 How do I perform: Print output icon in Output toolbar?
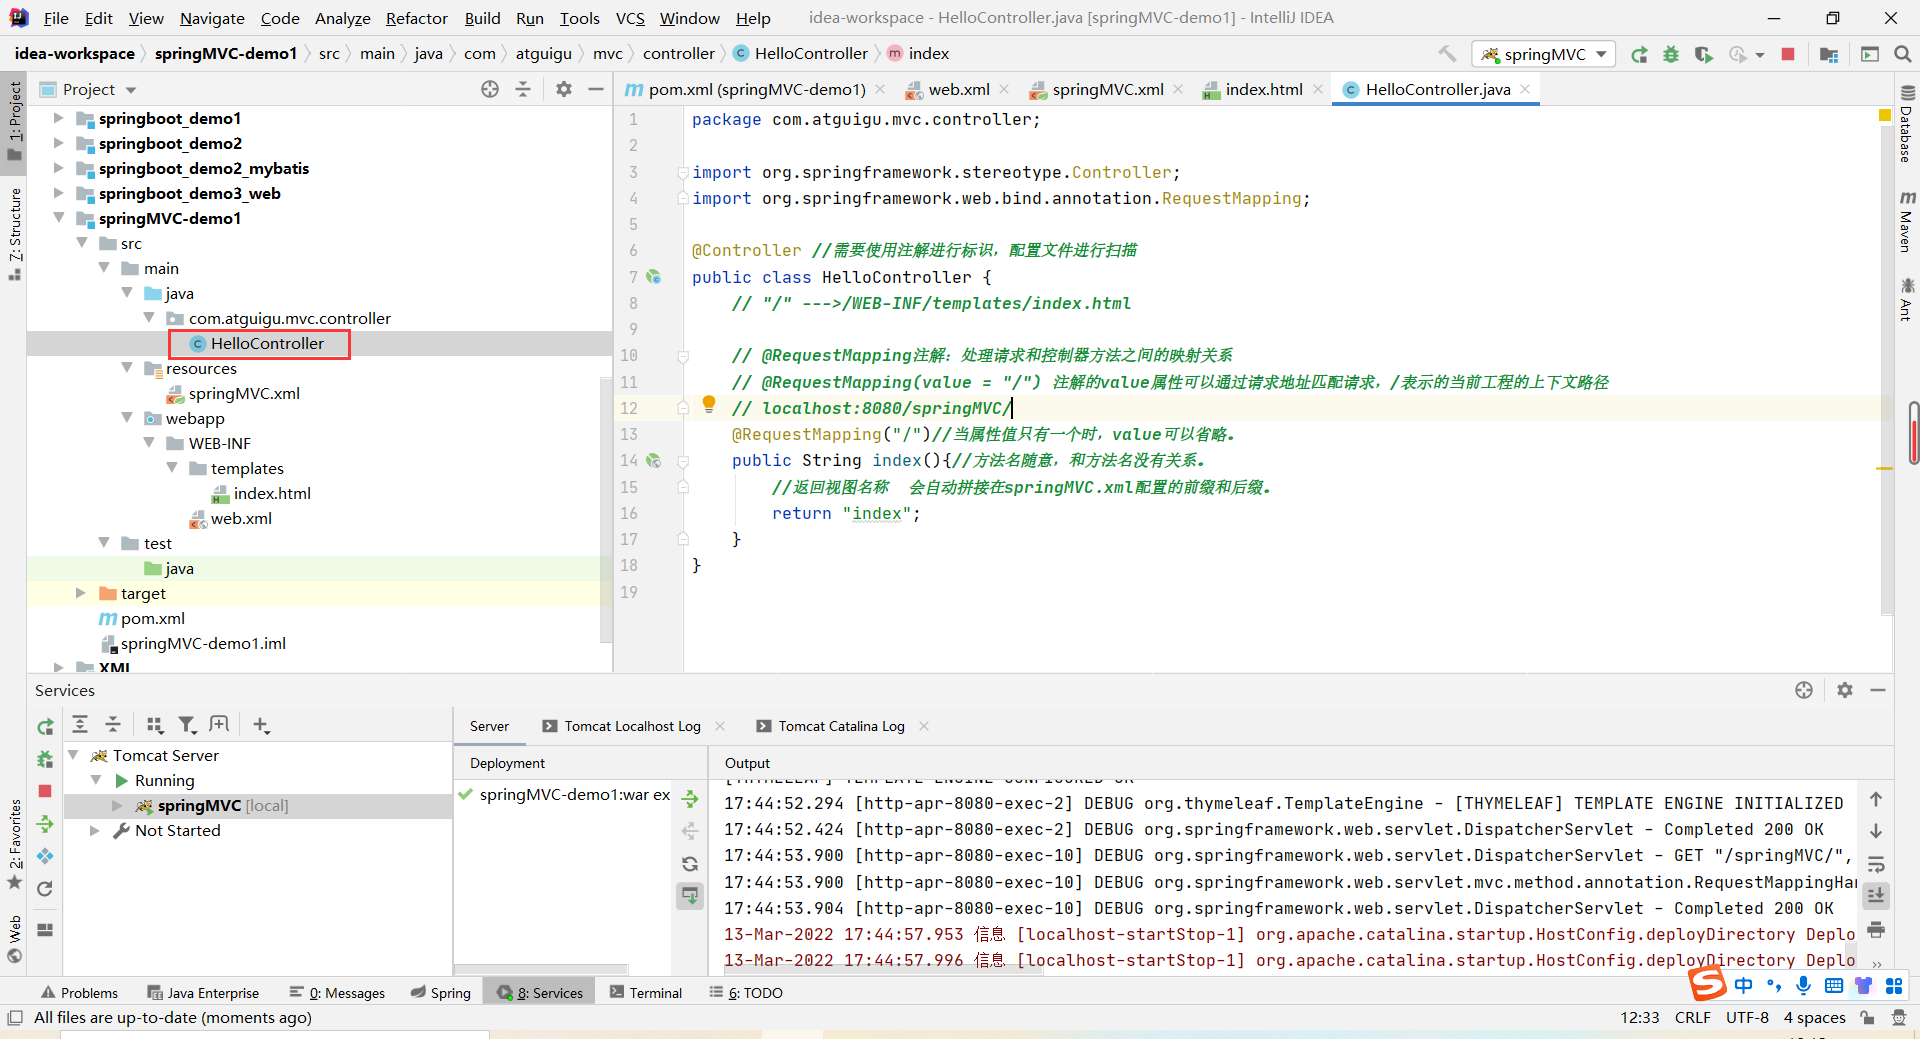click(x=1876, y=929)
